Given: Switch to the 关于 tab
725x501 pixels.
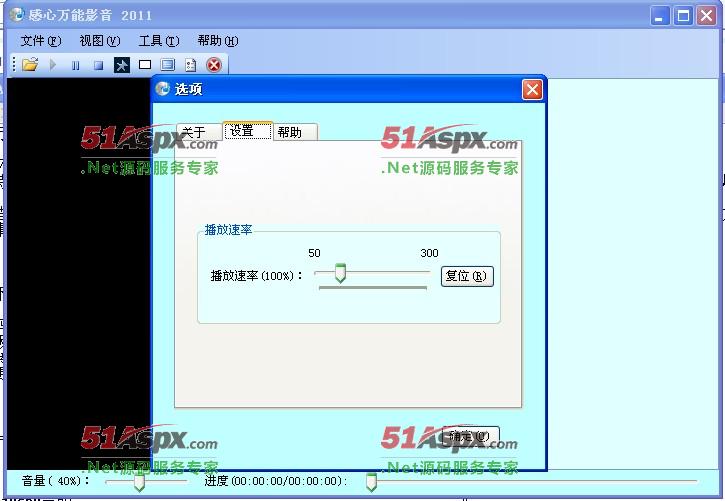Looking at the screenshot, I should tap(199, 132).
